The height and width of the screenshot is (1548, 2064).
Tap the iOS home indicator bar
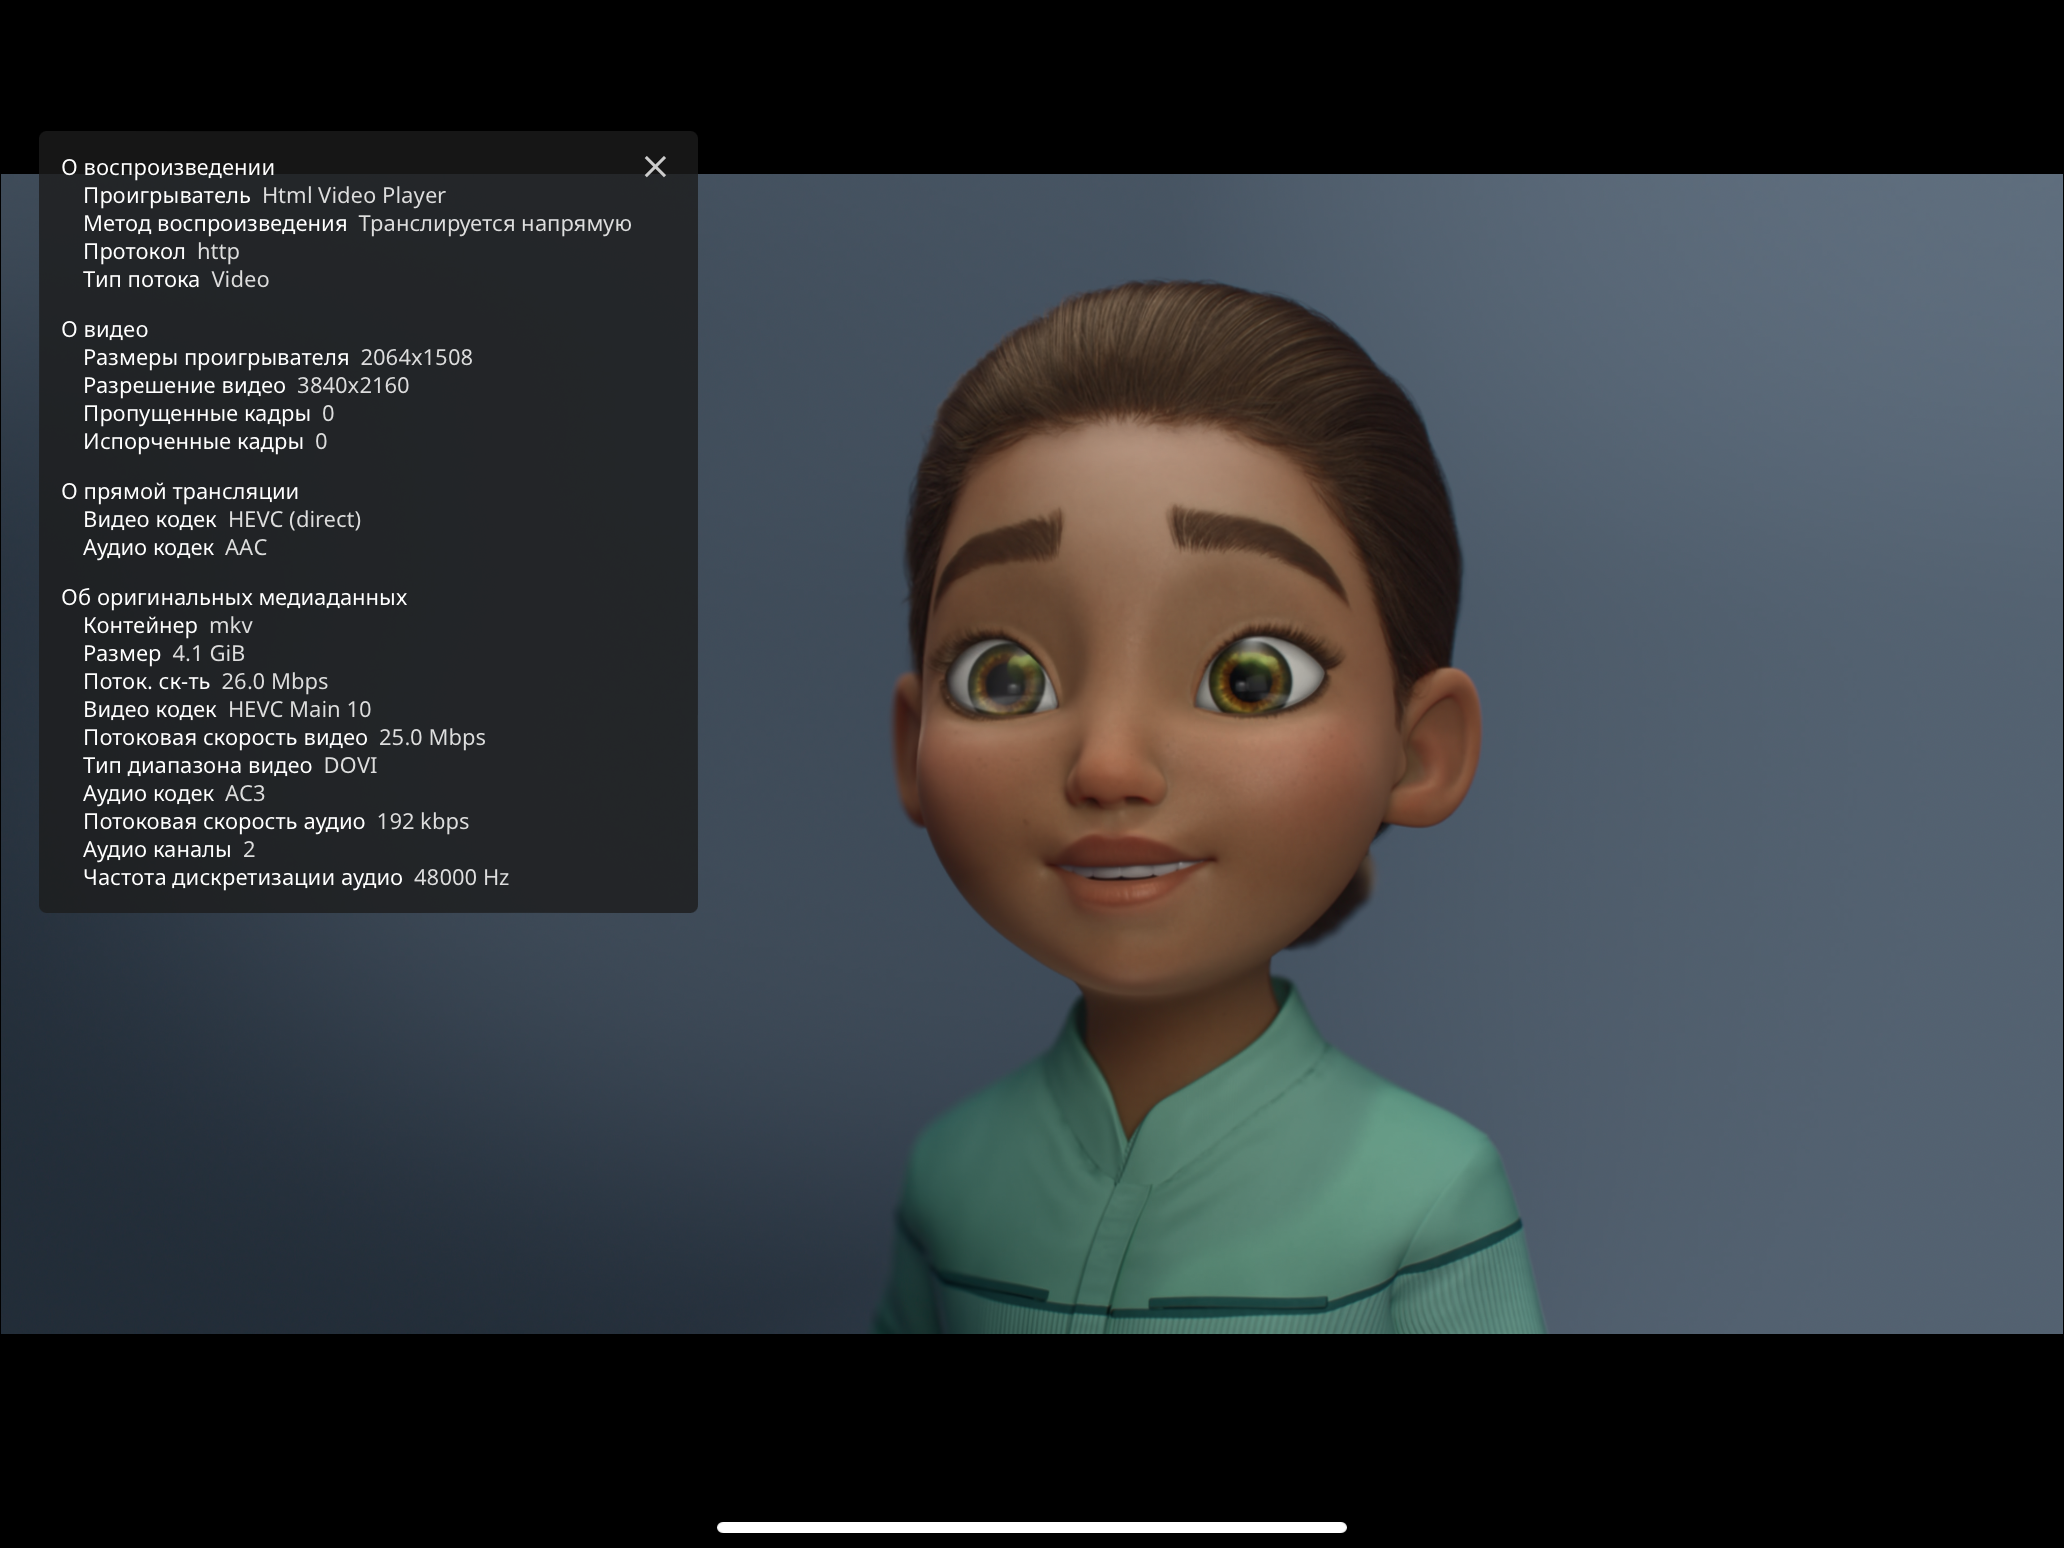point(1031,1527)
